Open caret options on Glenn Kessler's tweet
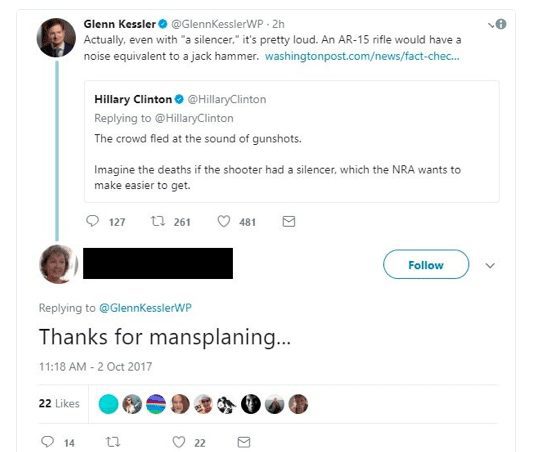The image size is (547, 452). 491,25
